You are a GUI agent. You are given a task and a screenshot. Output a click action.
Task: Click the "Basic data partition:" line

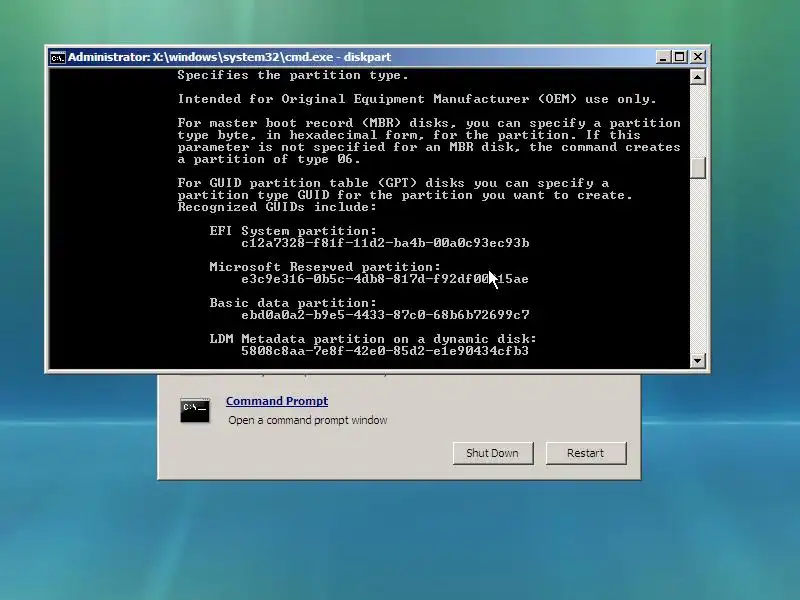[293, 303]
